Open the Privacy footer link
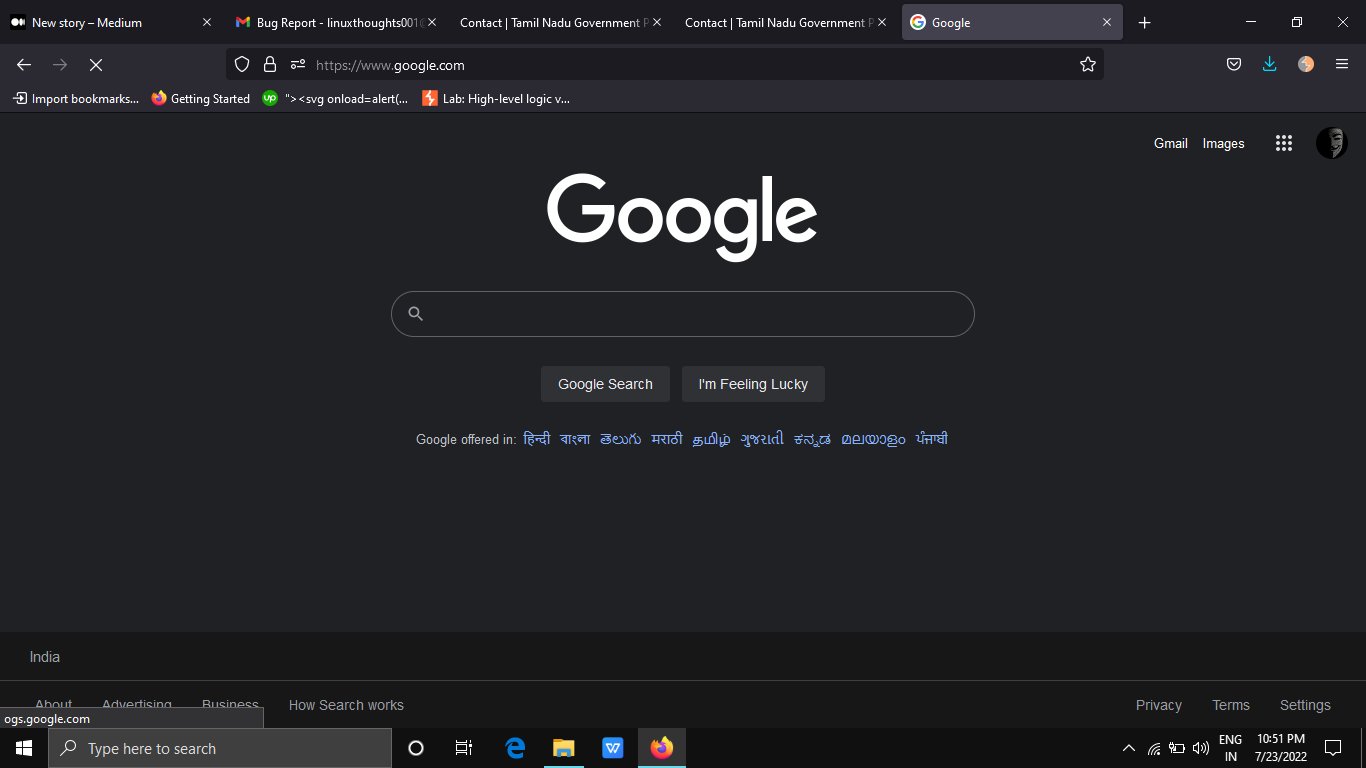This screenshot has height=768, width=1366. (1159, 705)
